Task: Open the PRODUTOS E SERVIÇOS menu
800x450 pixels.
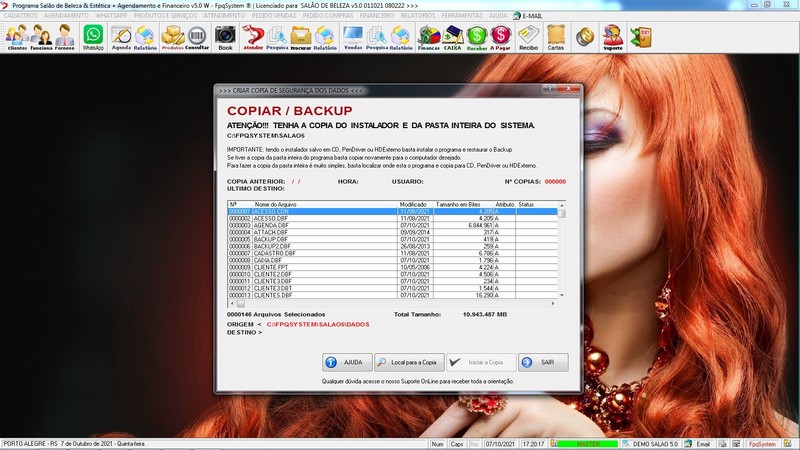Action: tap(165, 16)
